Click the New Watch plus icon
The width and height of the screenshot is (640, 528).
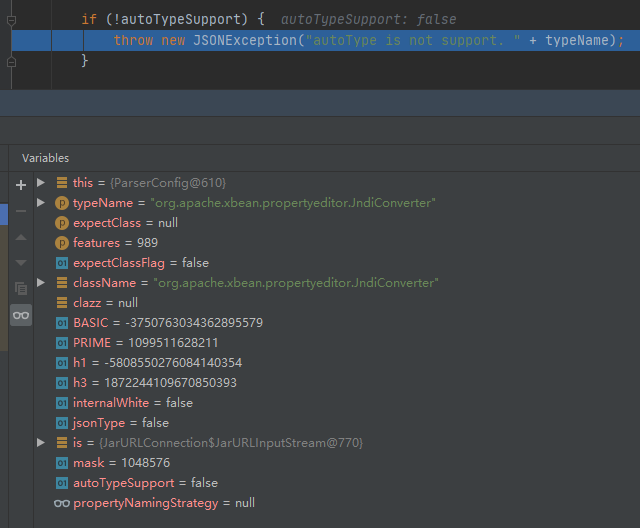(20, 185)
